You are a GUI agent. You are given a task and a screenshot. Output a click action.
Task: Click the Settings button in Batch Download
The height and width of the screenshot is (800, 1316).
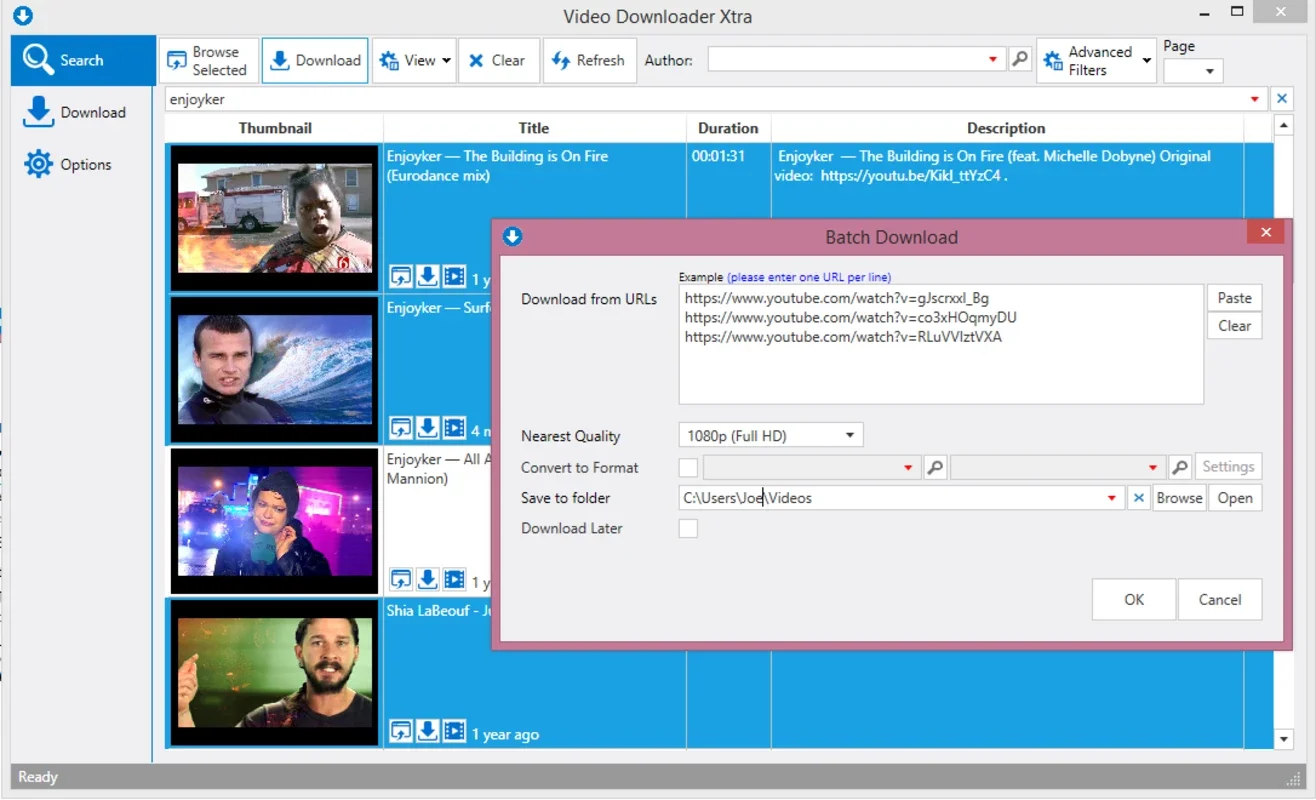coord(1228,467)
